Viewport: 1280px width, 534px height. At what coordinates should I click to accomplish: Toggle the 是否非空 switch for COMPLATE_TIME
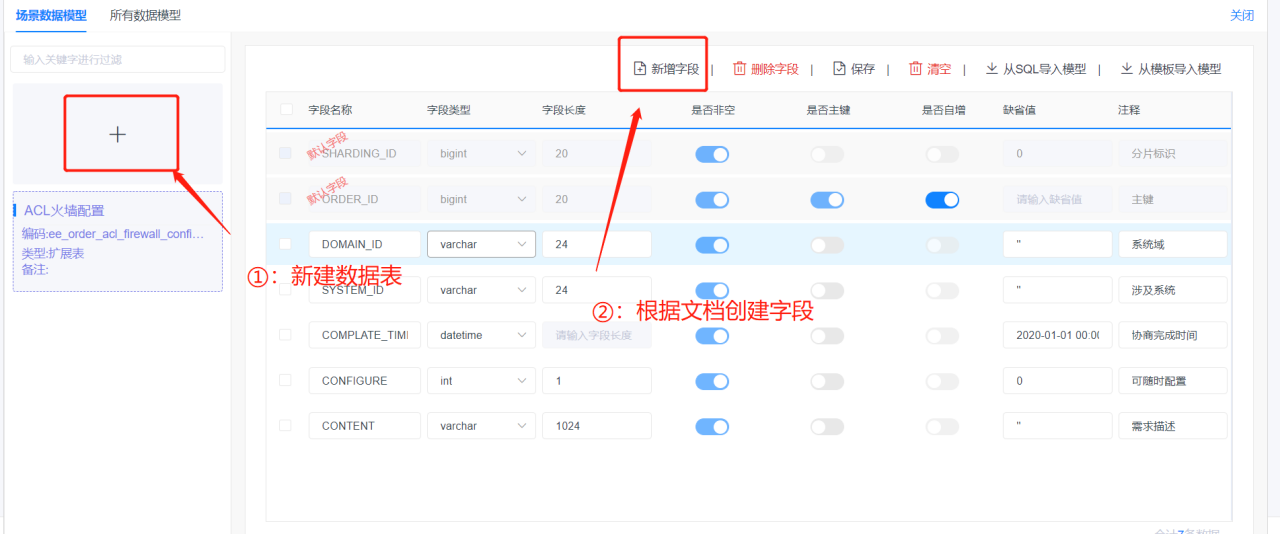coord(712,336)
